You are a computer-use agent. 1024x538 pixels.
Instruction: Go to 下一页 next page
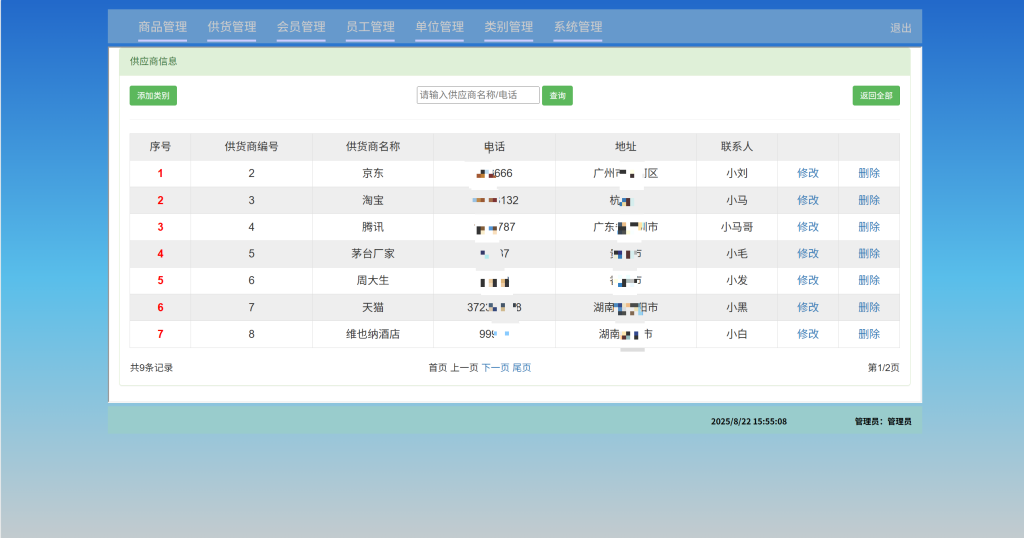[496, 368]
